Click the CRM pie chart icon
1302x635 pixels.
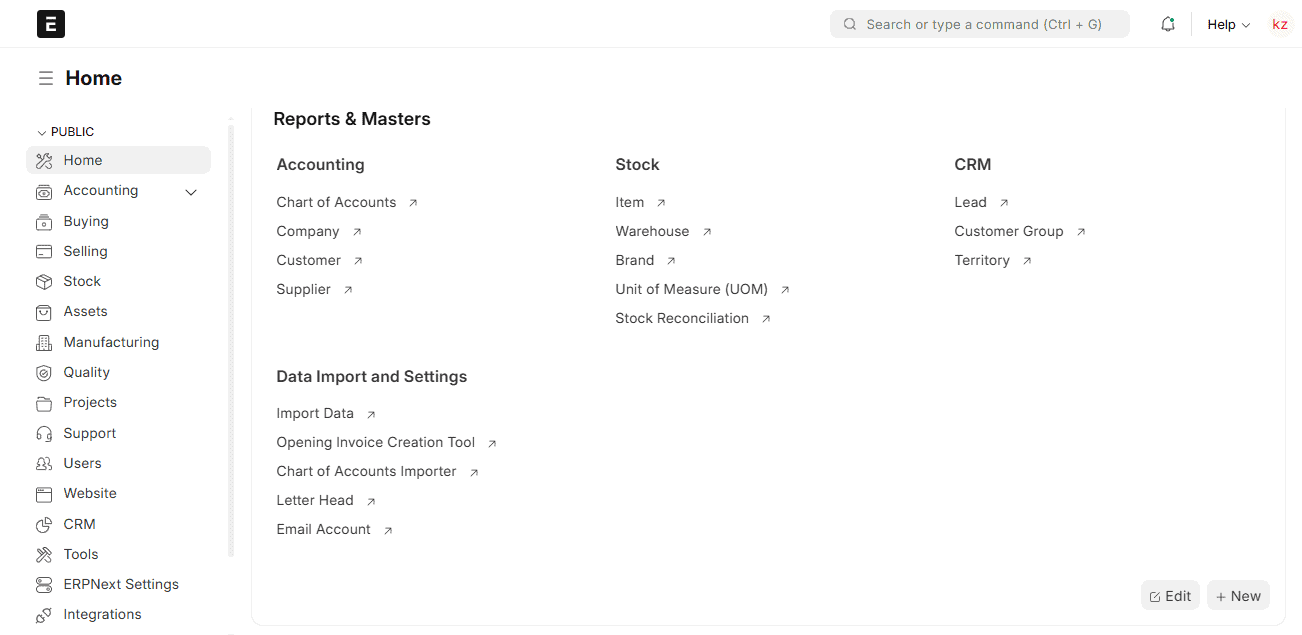44,524
